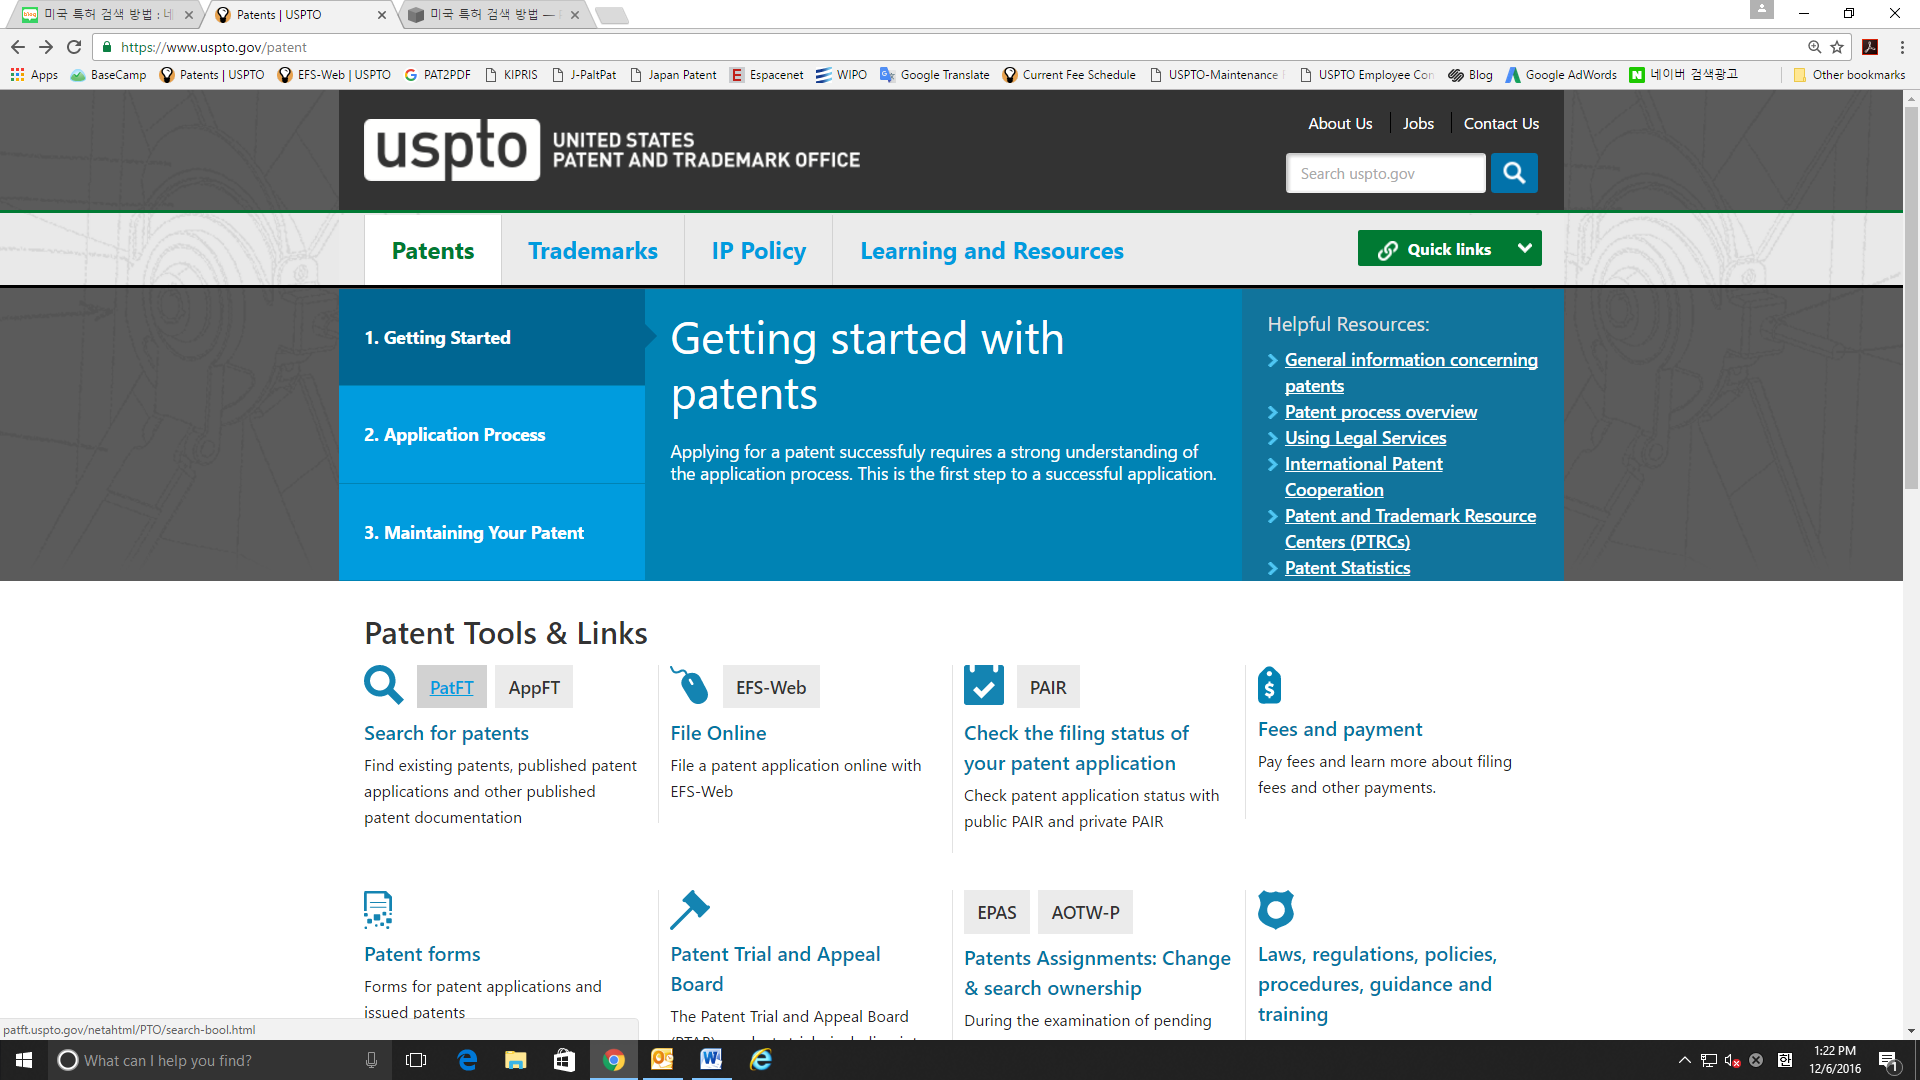Screen dimensions: 1920x1080
Task: Click the Fees and payment dollar tag icon
Action: point(1269,685)
